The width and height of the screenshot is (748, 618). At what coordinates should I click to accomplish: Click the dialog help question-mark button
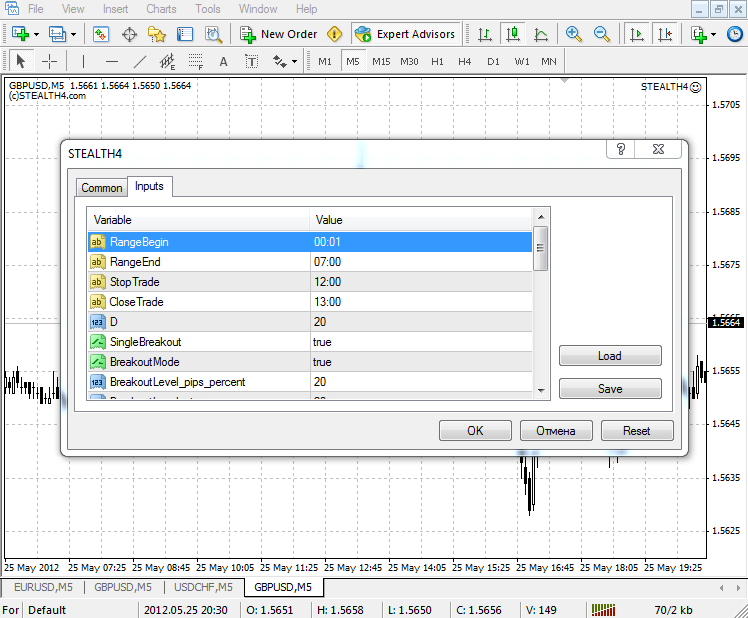tap(621, 149)
